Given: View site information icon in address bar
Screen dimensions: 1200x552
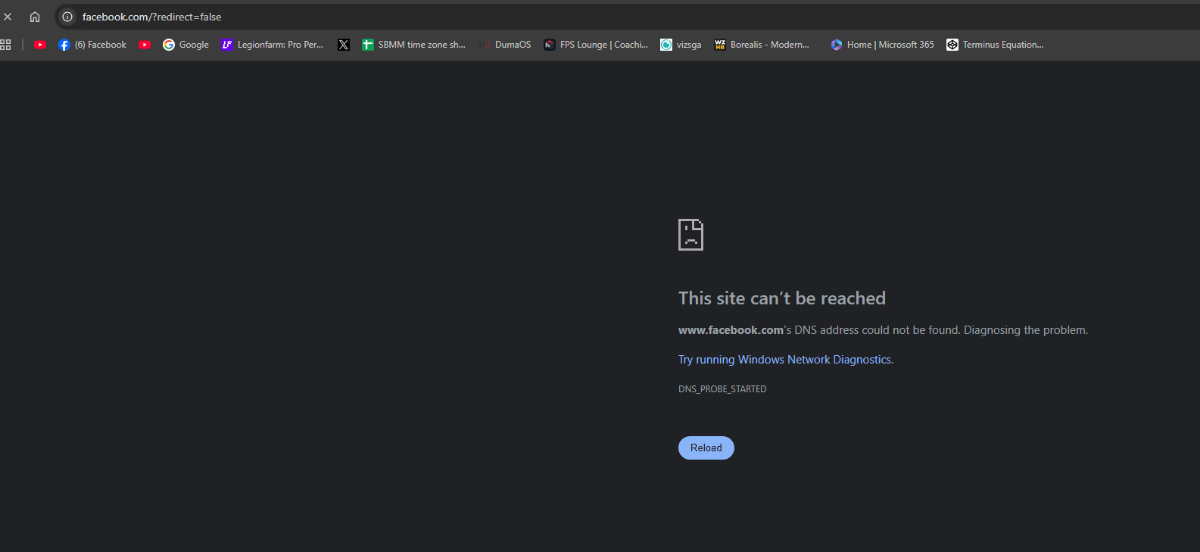Looking at the screenshot, I should (x=68, y=17).
